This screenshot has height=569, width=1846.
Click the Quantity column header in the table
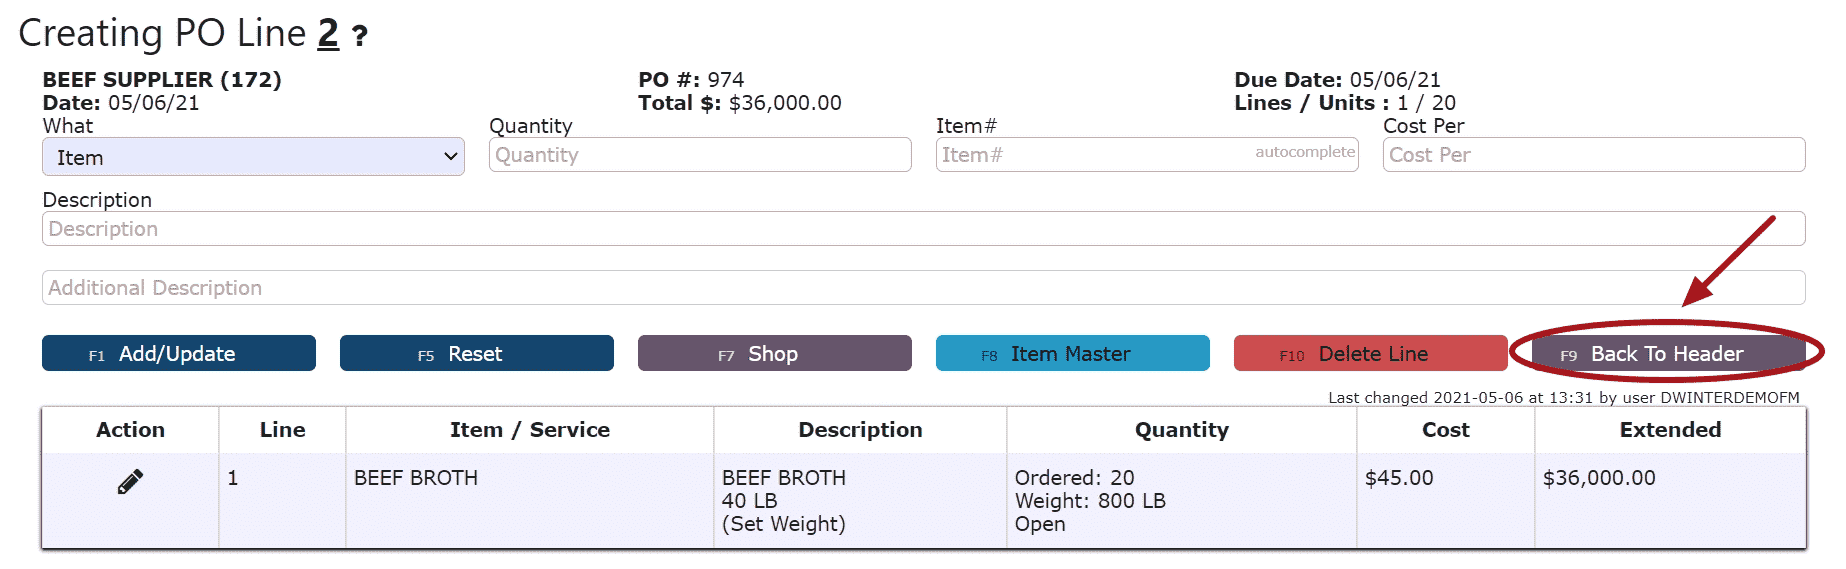[1181, 430]
